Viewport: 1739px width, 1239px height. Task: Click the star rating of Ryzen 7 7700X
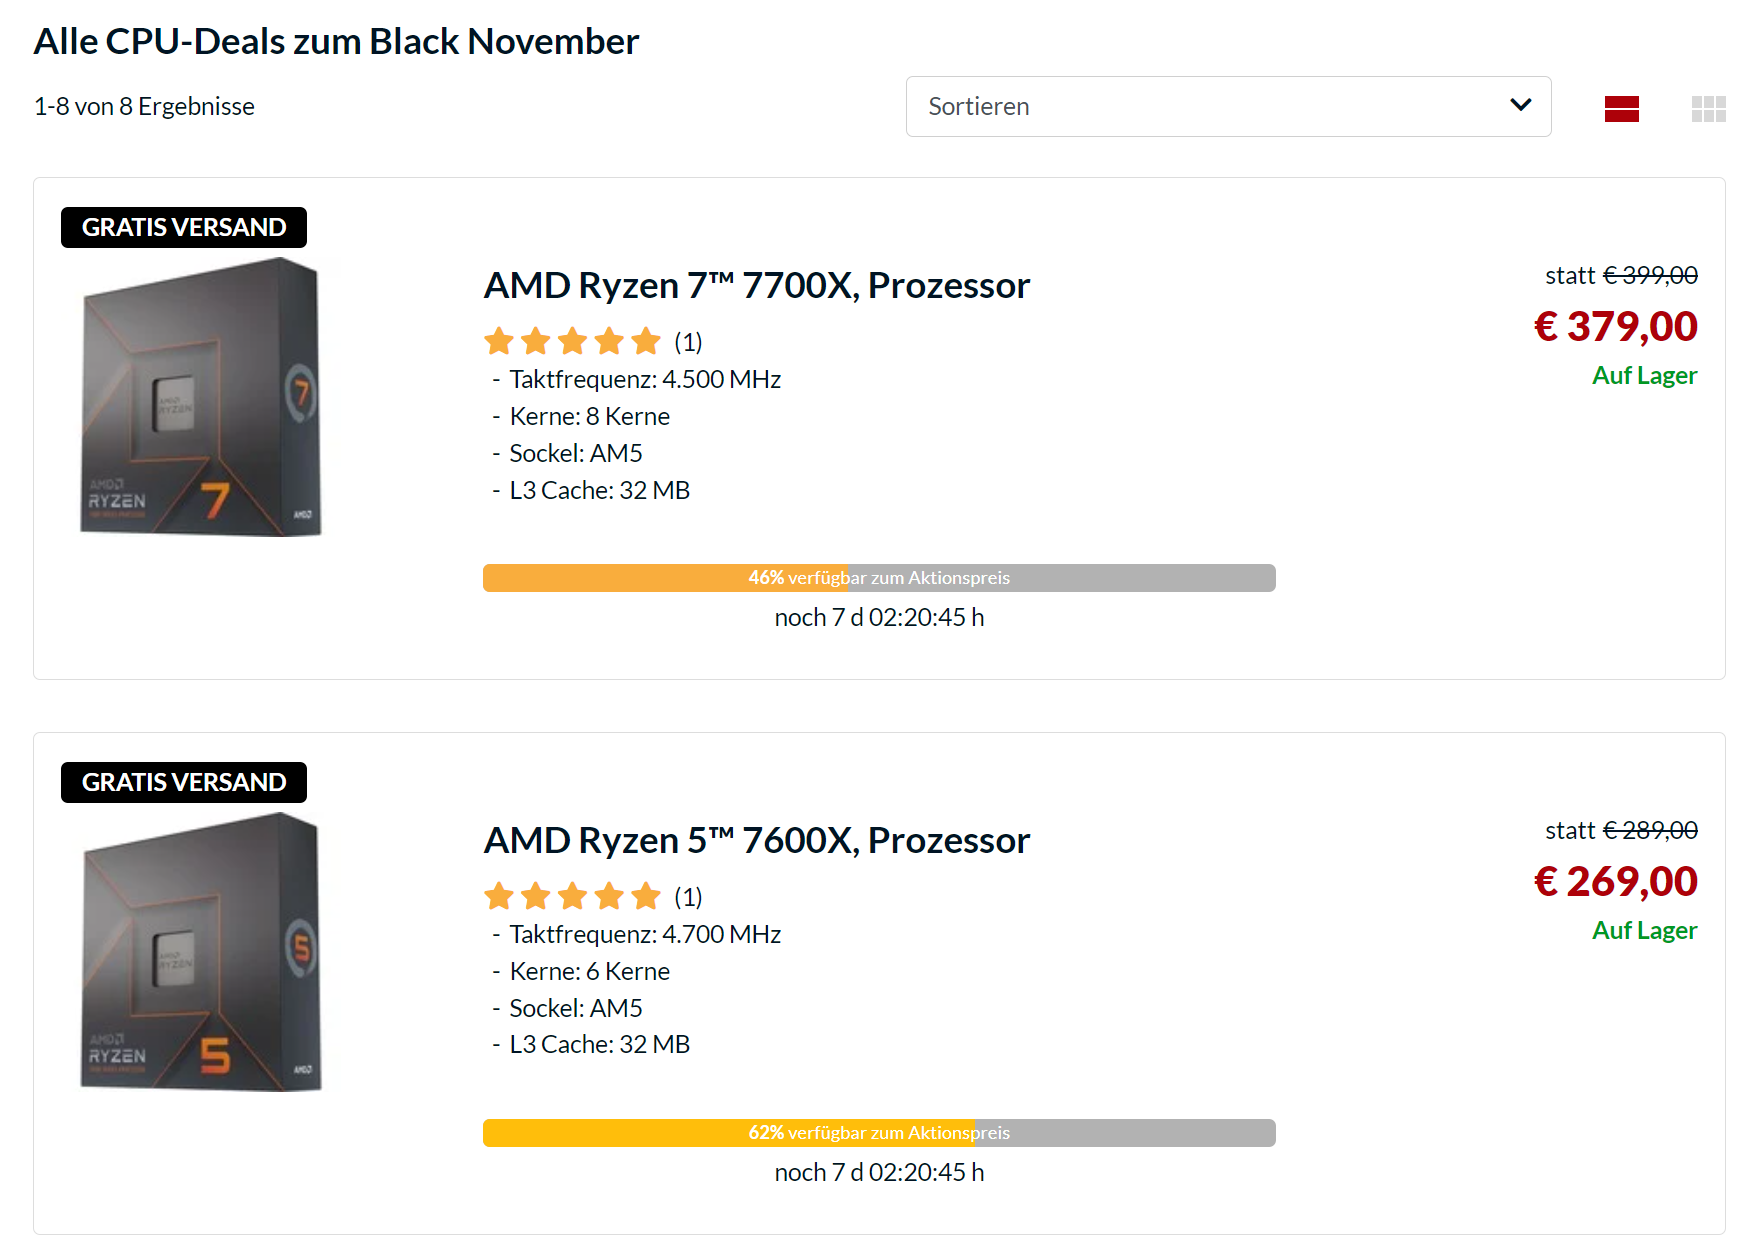572,342
